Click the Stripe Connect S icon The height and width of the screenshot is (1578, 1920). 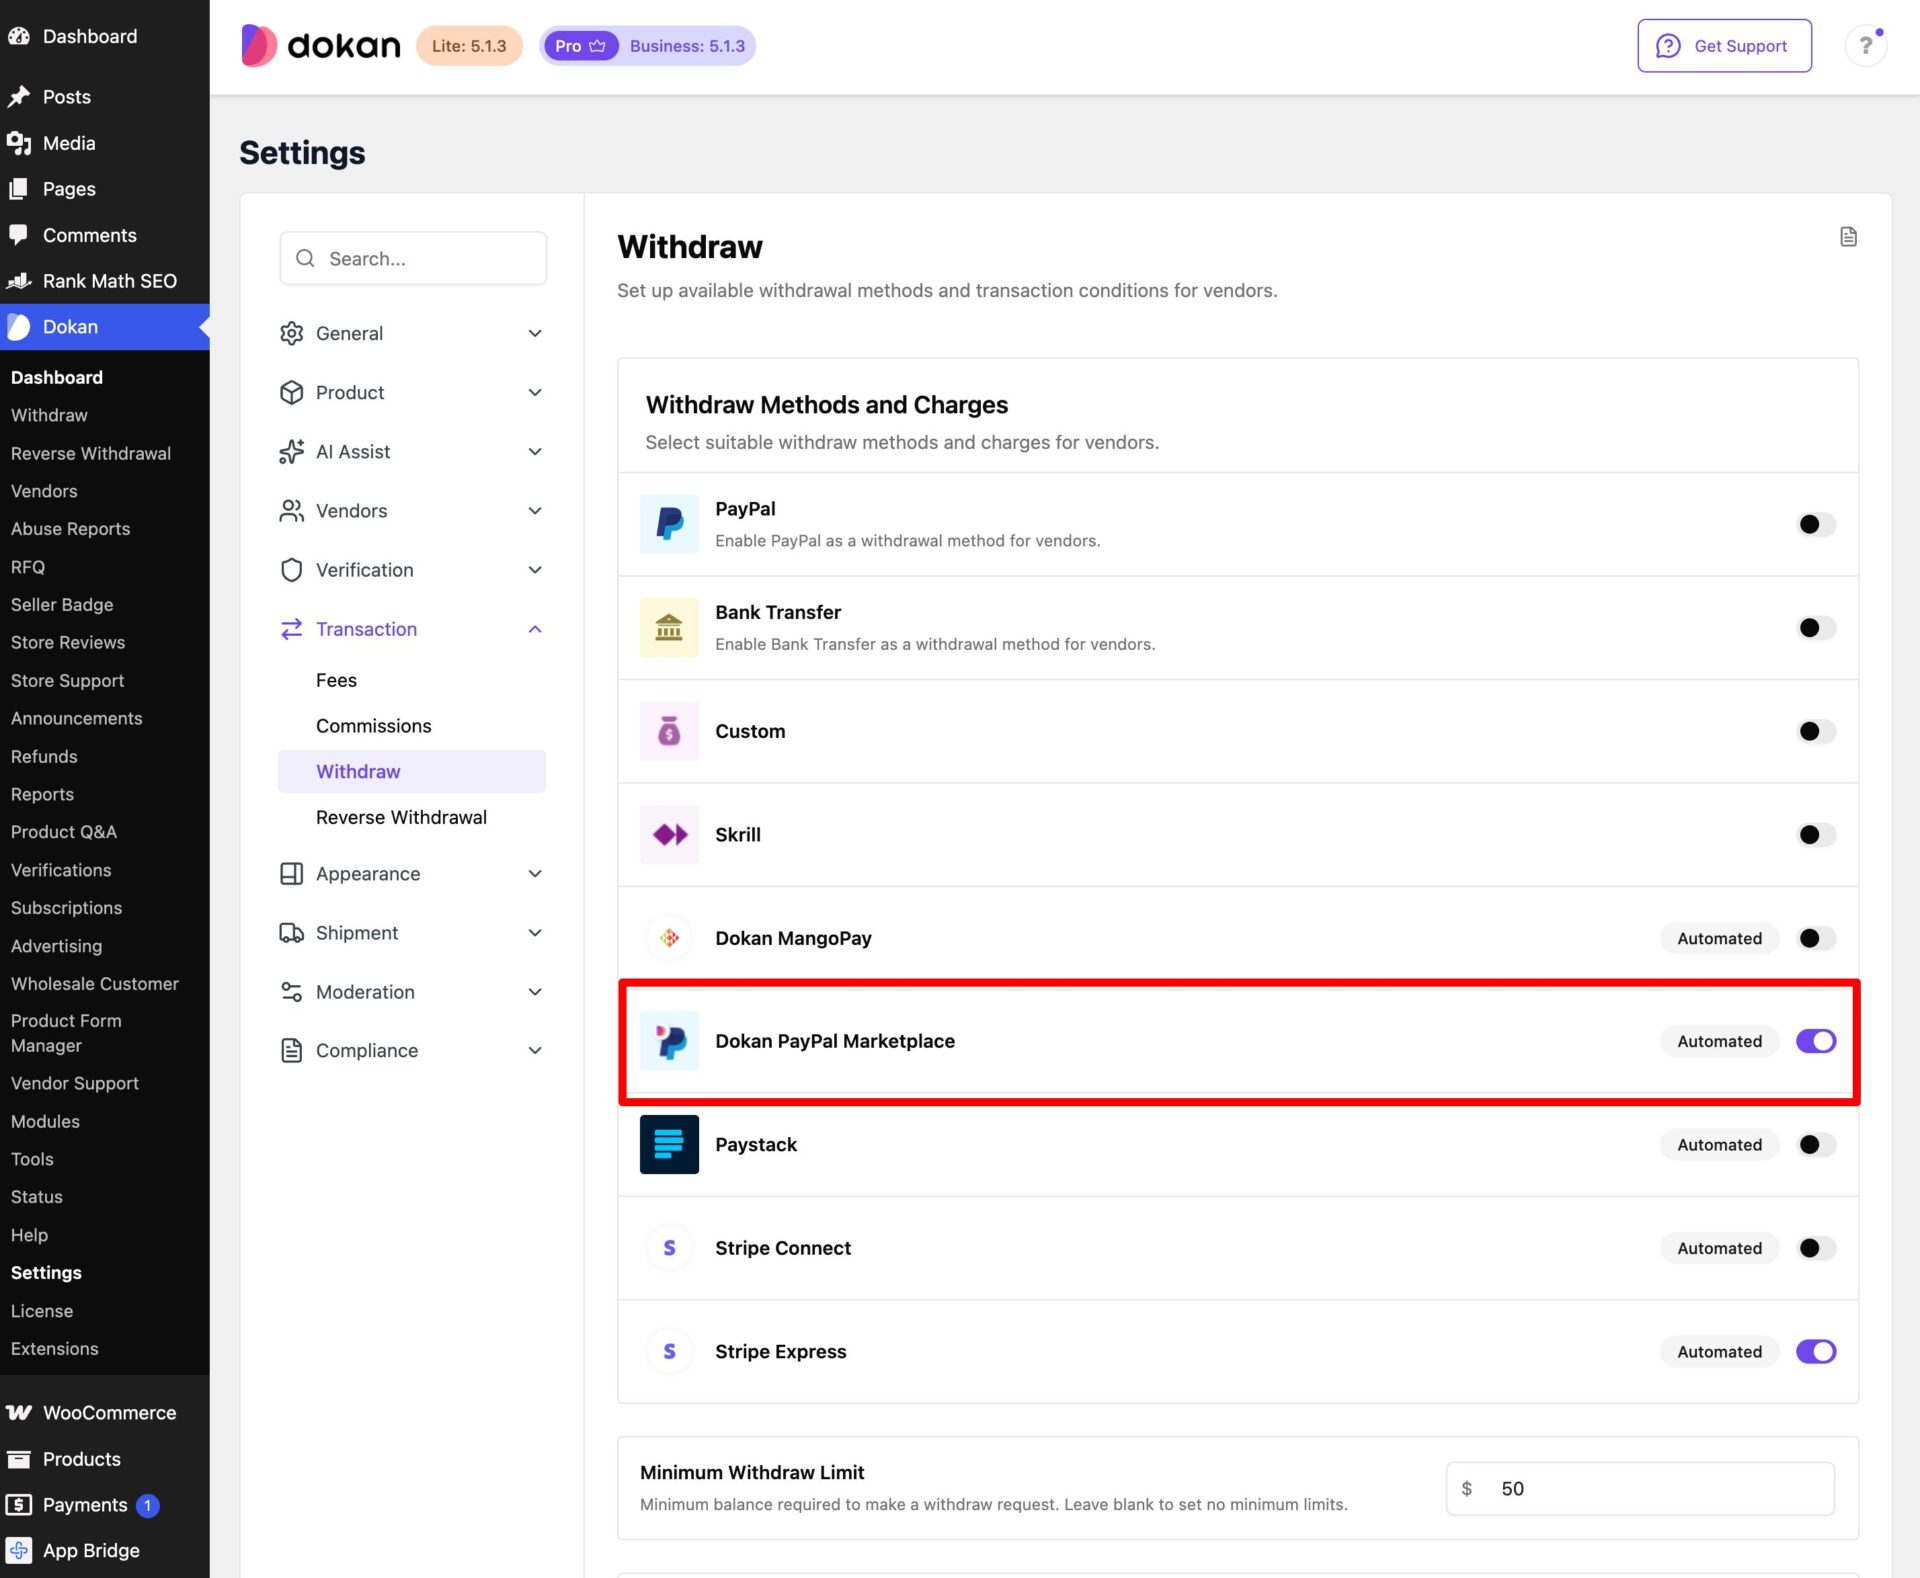(x=669, y=1248)
